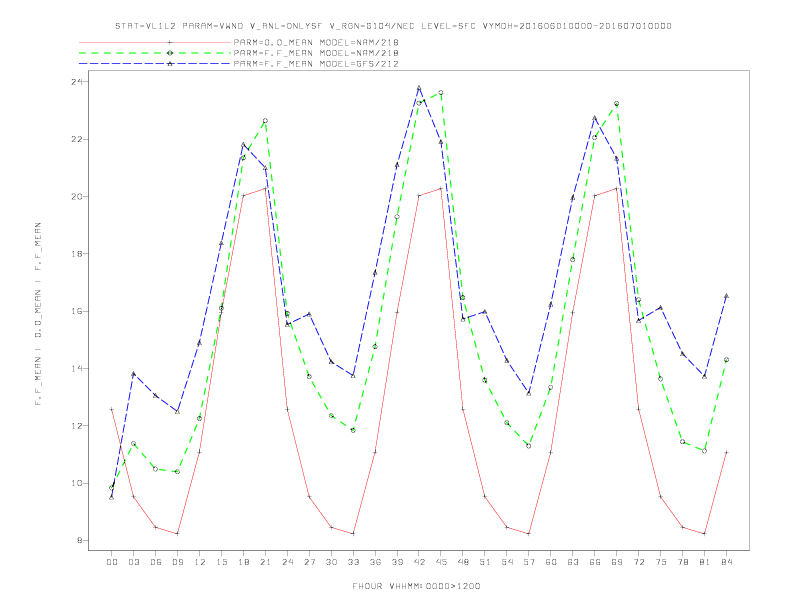The width and height of the screenshot is (792, 612).
Task: Click y-axis tick value 10
Action: coord(77,483)
